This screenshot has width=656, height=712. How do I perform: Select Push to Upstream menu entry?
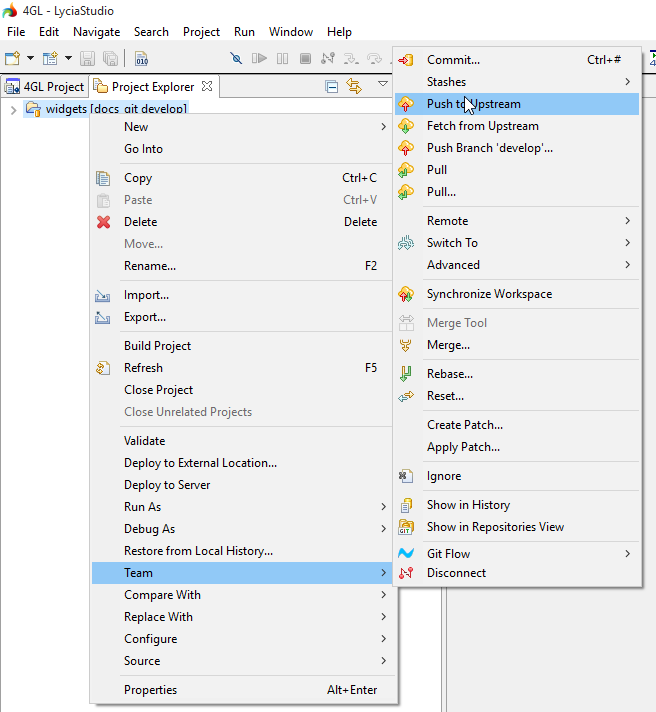(473, 104)
